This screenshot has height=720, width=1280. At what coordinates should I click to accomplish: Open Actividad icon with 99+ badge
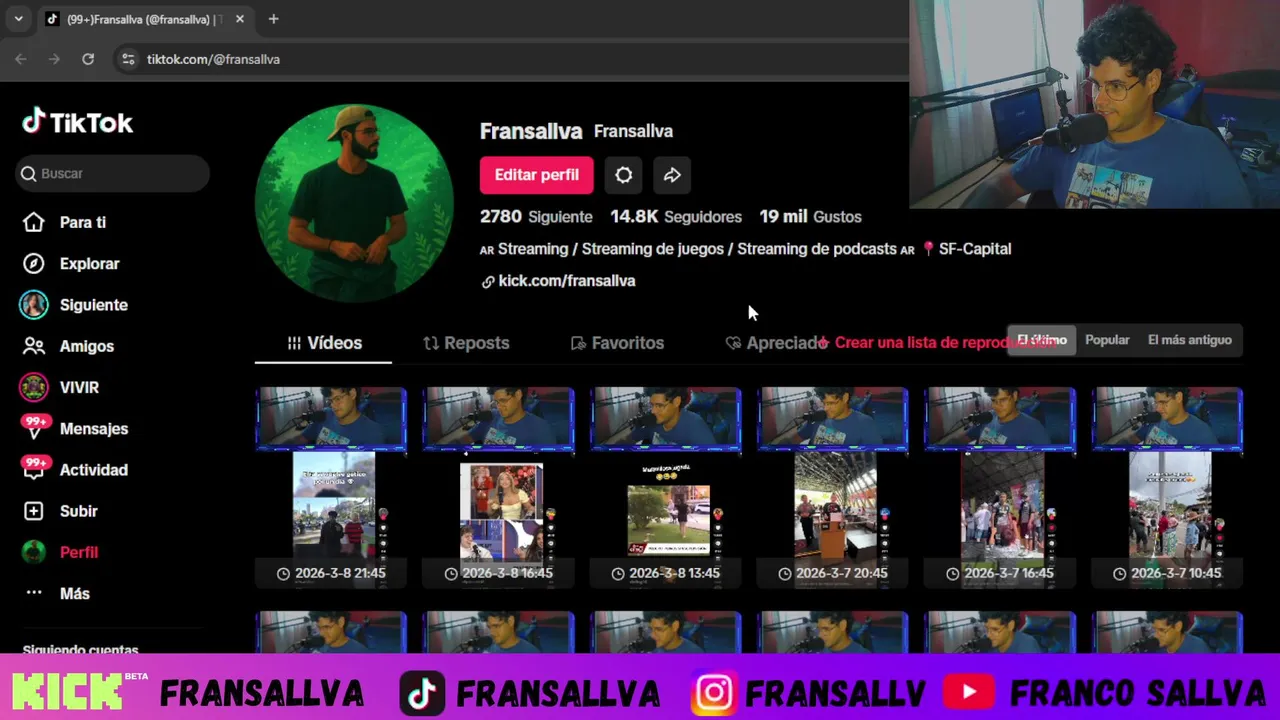click(35, 469)
